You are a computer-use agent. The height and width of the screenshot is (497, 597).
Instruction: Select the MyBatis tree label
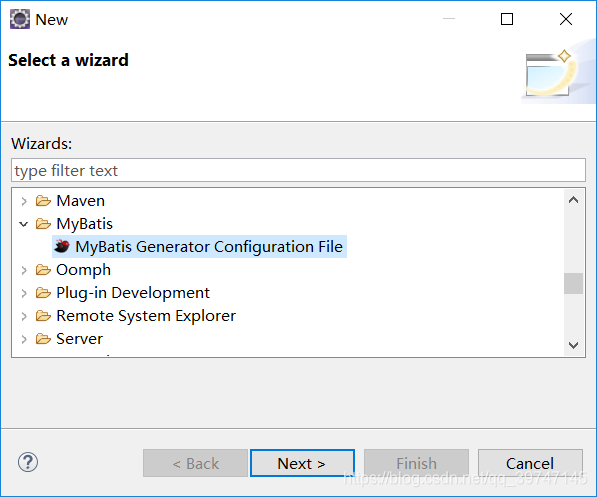click(84, 224)
